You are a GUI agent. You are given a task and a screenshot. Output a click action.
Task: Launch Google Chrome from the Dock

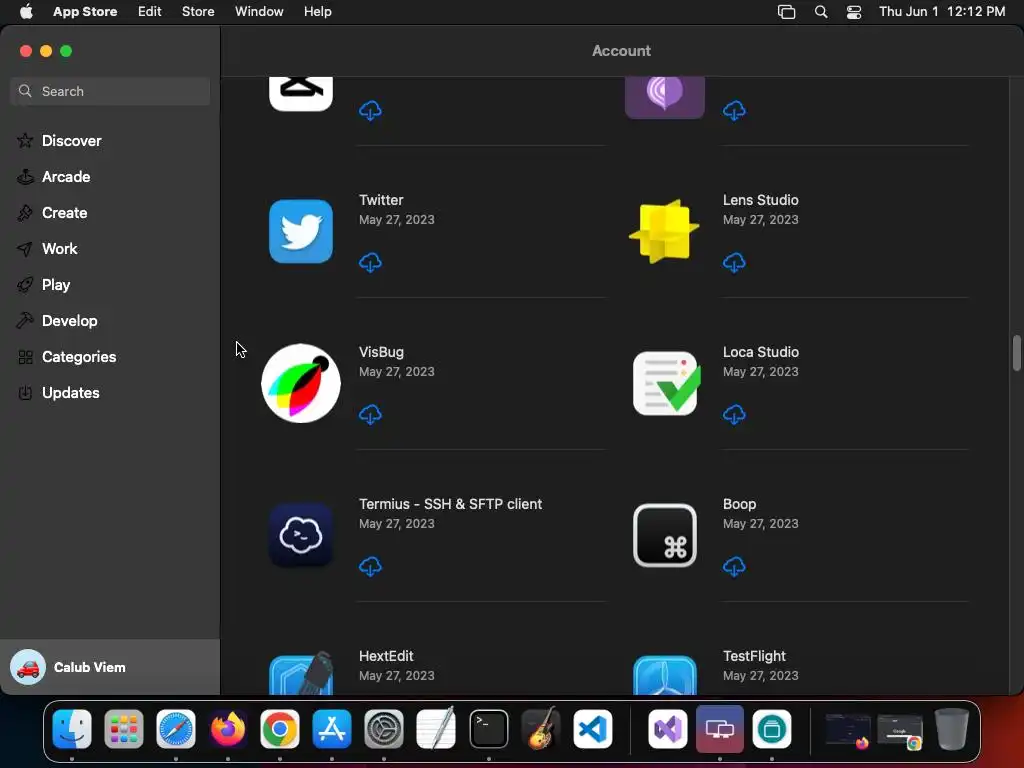280,729
